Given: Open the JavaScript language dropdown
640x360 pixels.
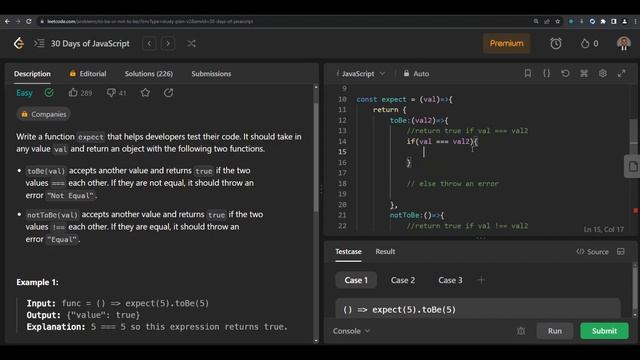Looking at the screenshot, I should (362, 73).
